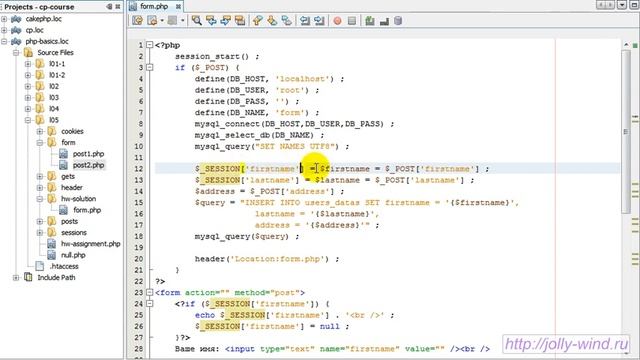Collapse the fold at line 24
640x360 pixels.
click(x=150, y=304)
